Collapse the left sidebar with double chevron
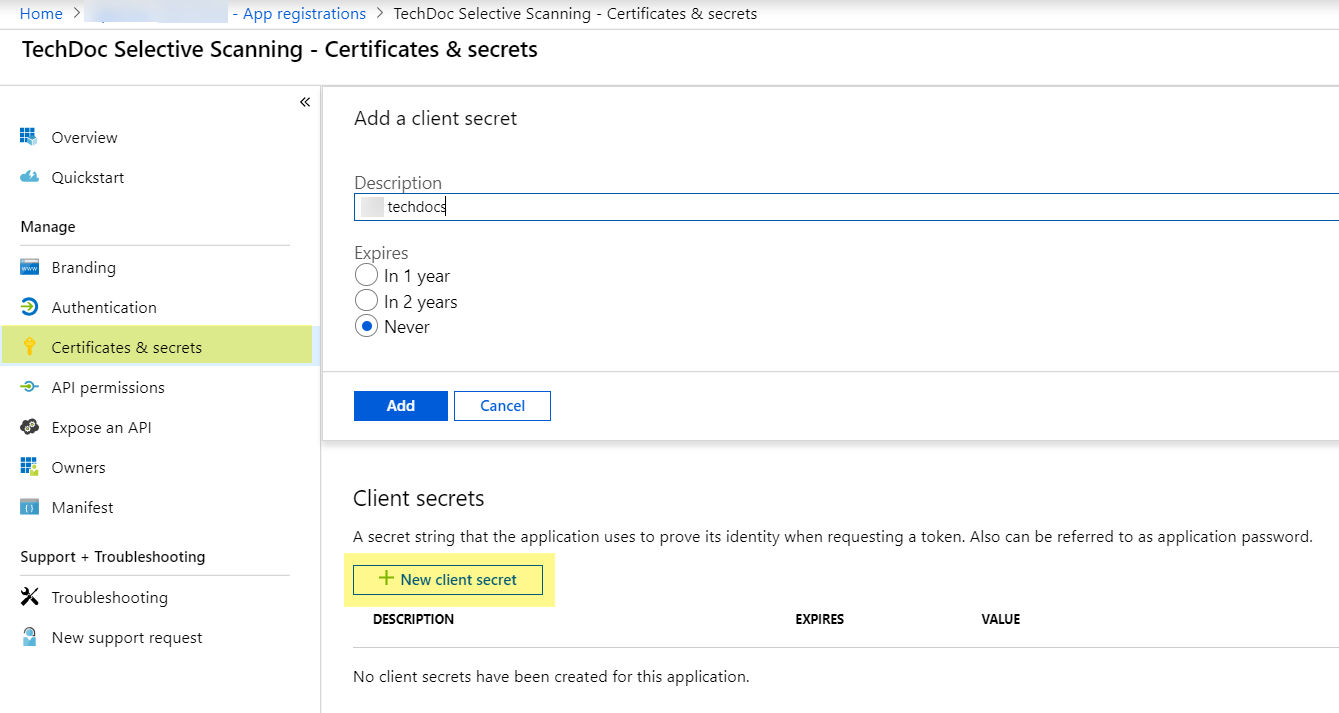This screenshot has width=1339, height=713. (305, 102)
